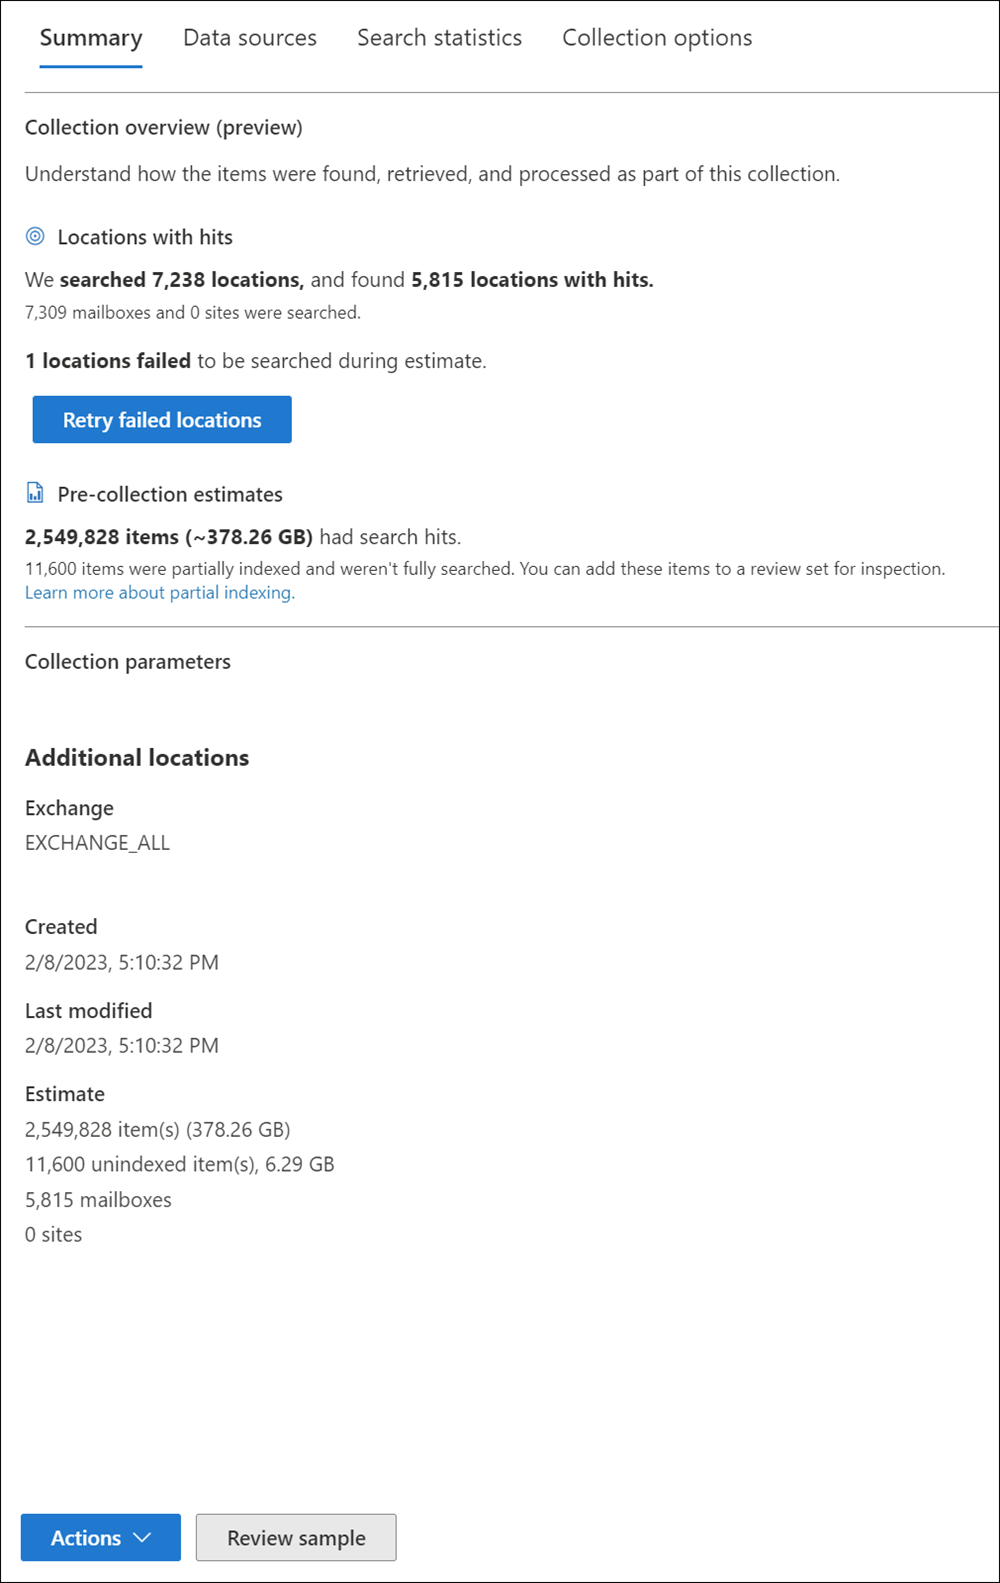Click the Collection parameters heading

click(128, 661)
